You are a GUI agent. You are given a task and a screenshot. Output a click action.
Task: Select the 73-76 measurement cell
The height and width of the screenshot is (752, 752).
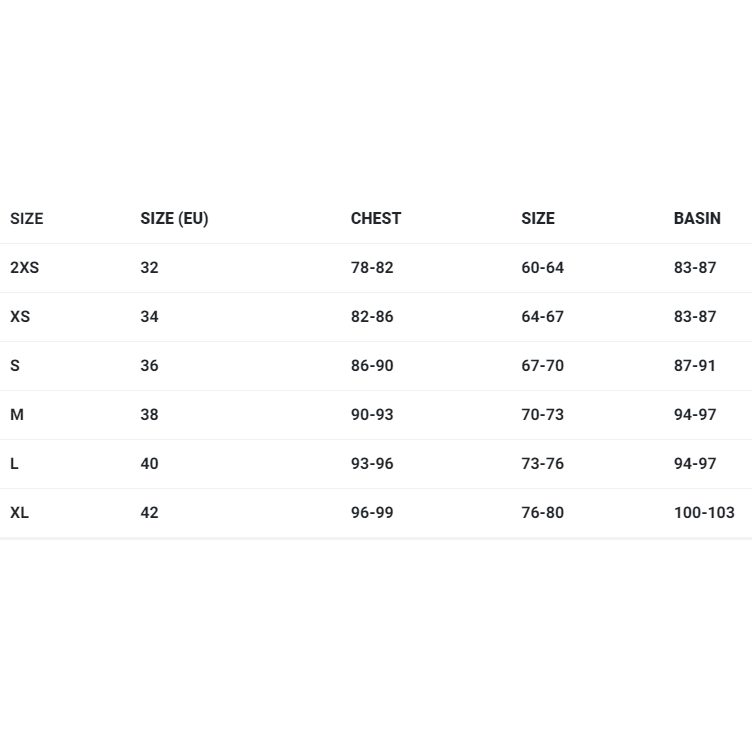tap(542, 463)
